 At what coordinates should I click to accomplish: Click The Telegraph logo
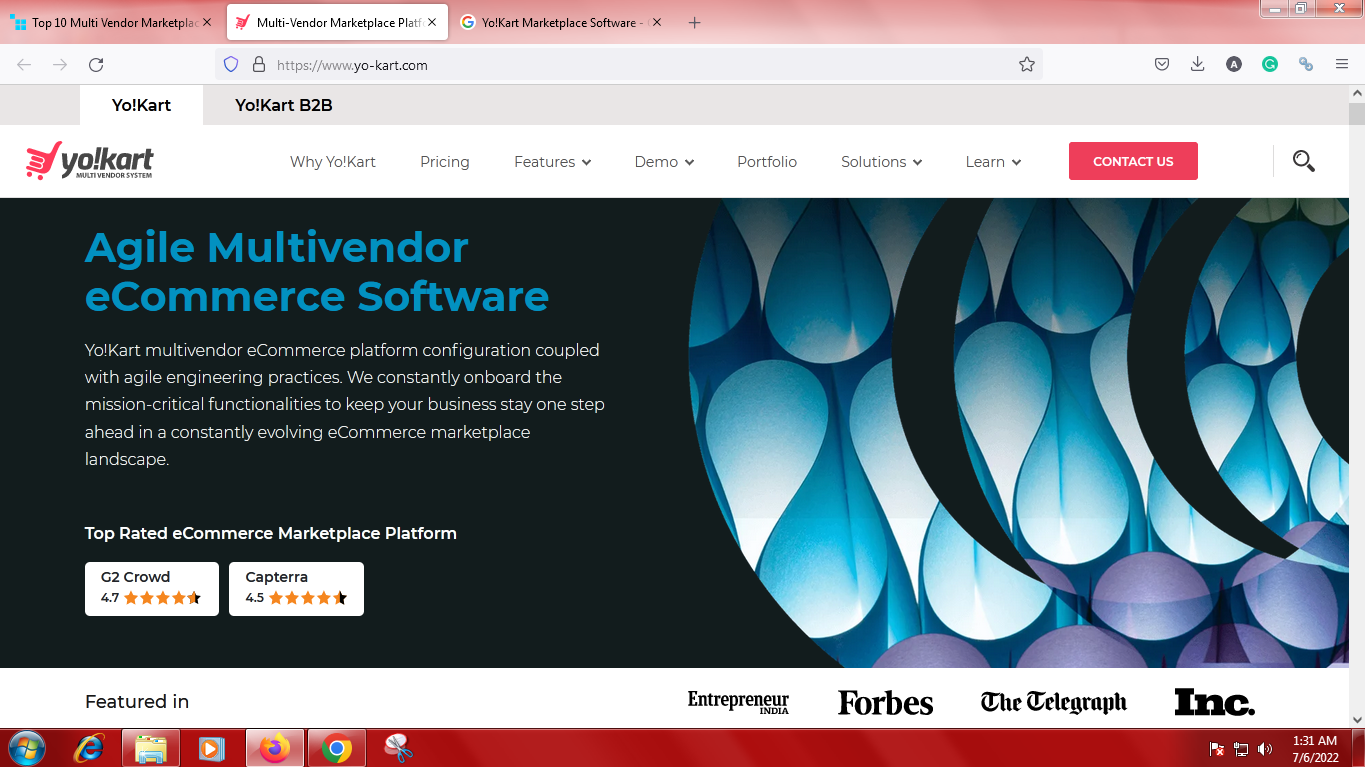pyautogui.click(x=1054, y=702)
